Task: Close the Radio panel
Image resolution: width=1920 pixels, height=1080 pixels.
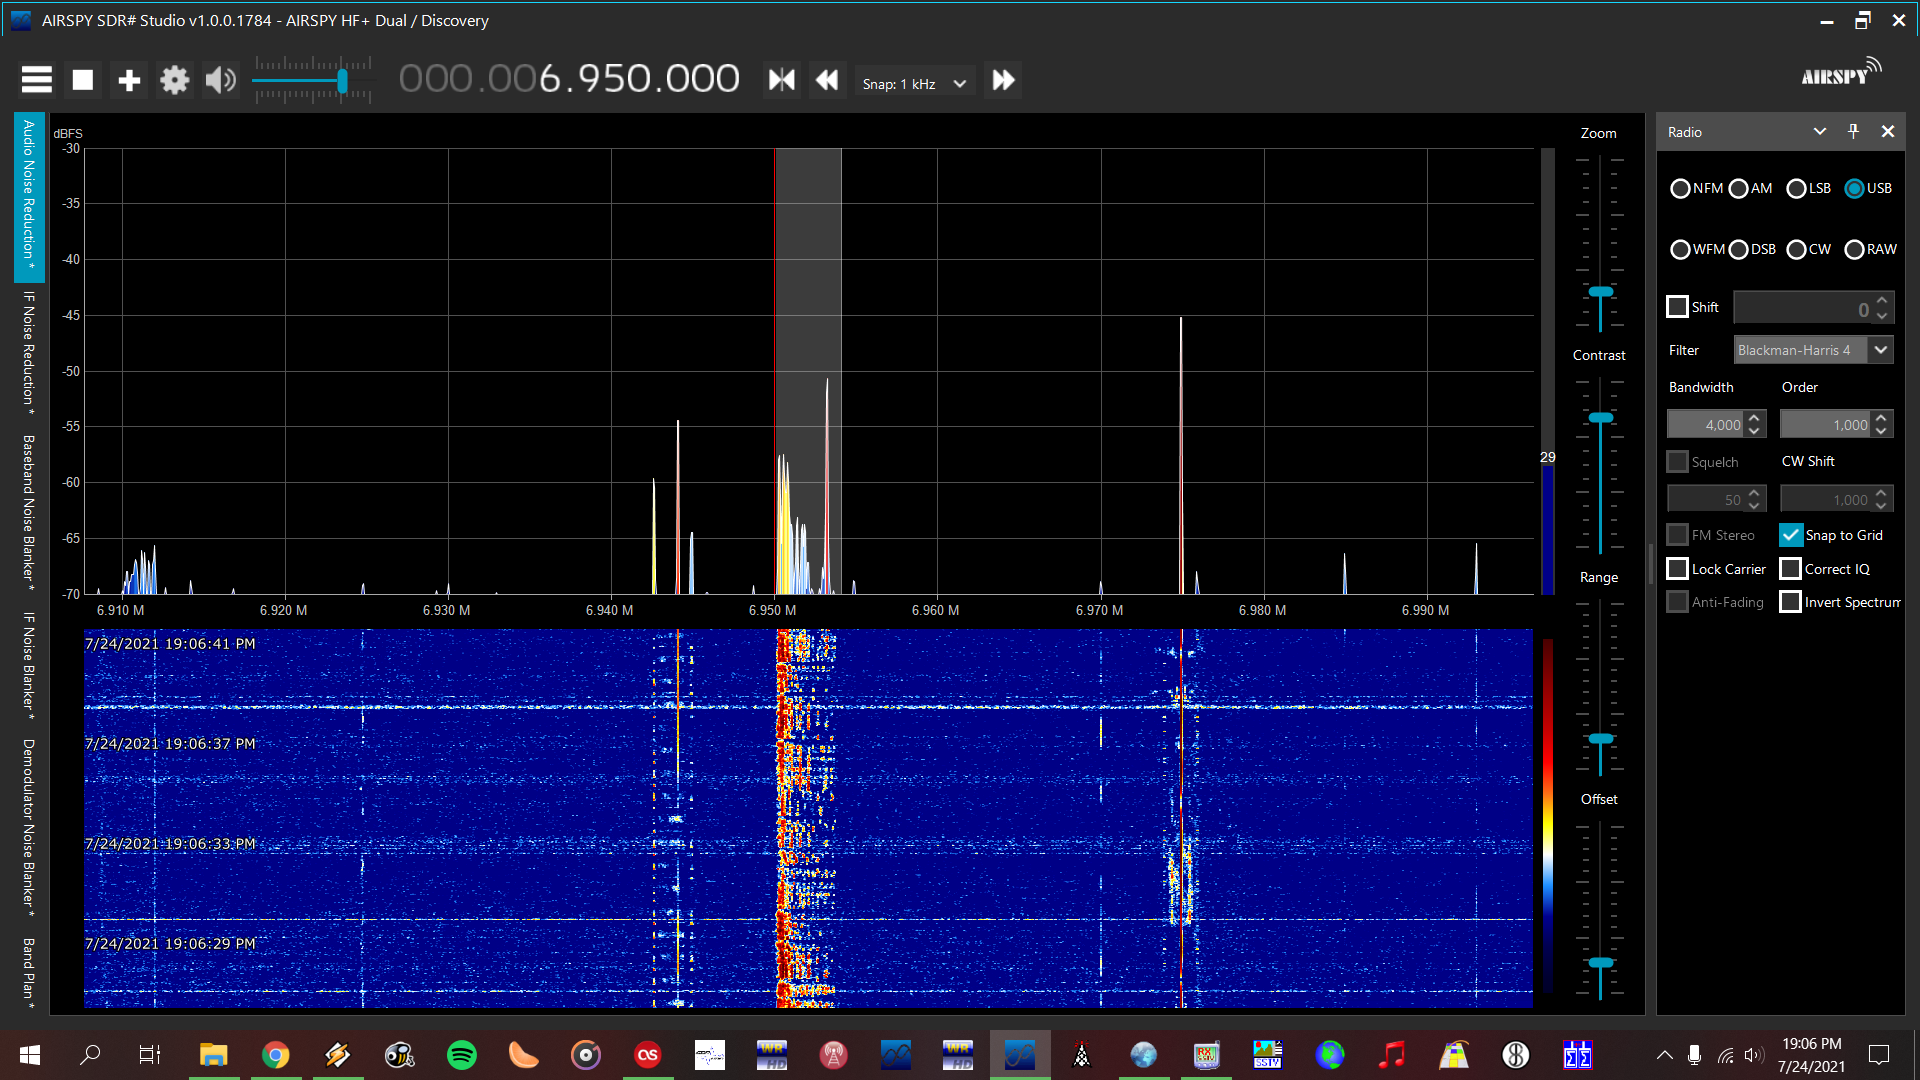Action: [x=1888, y=132]
